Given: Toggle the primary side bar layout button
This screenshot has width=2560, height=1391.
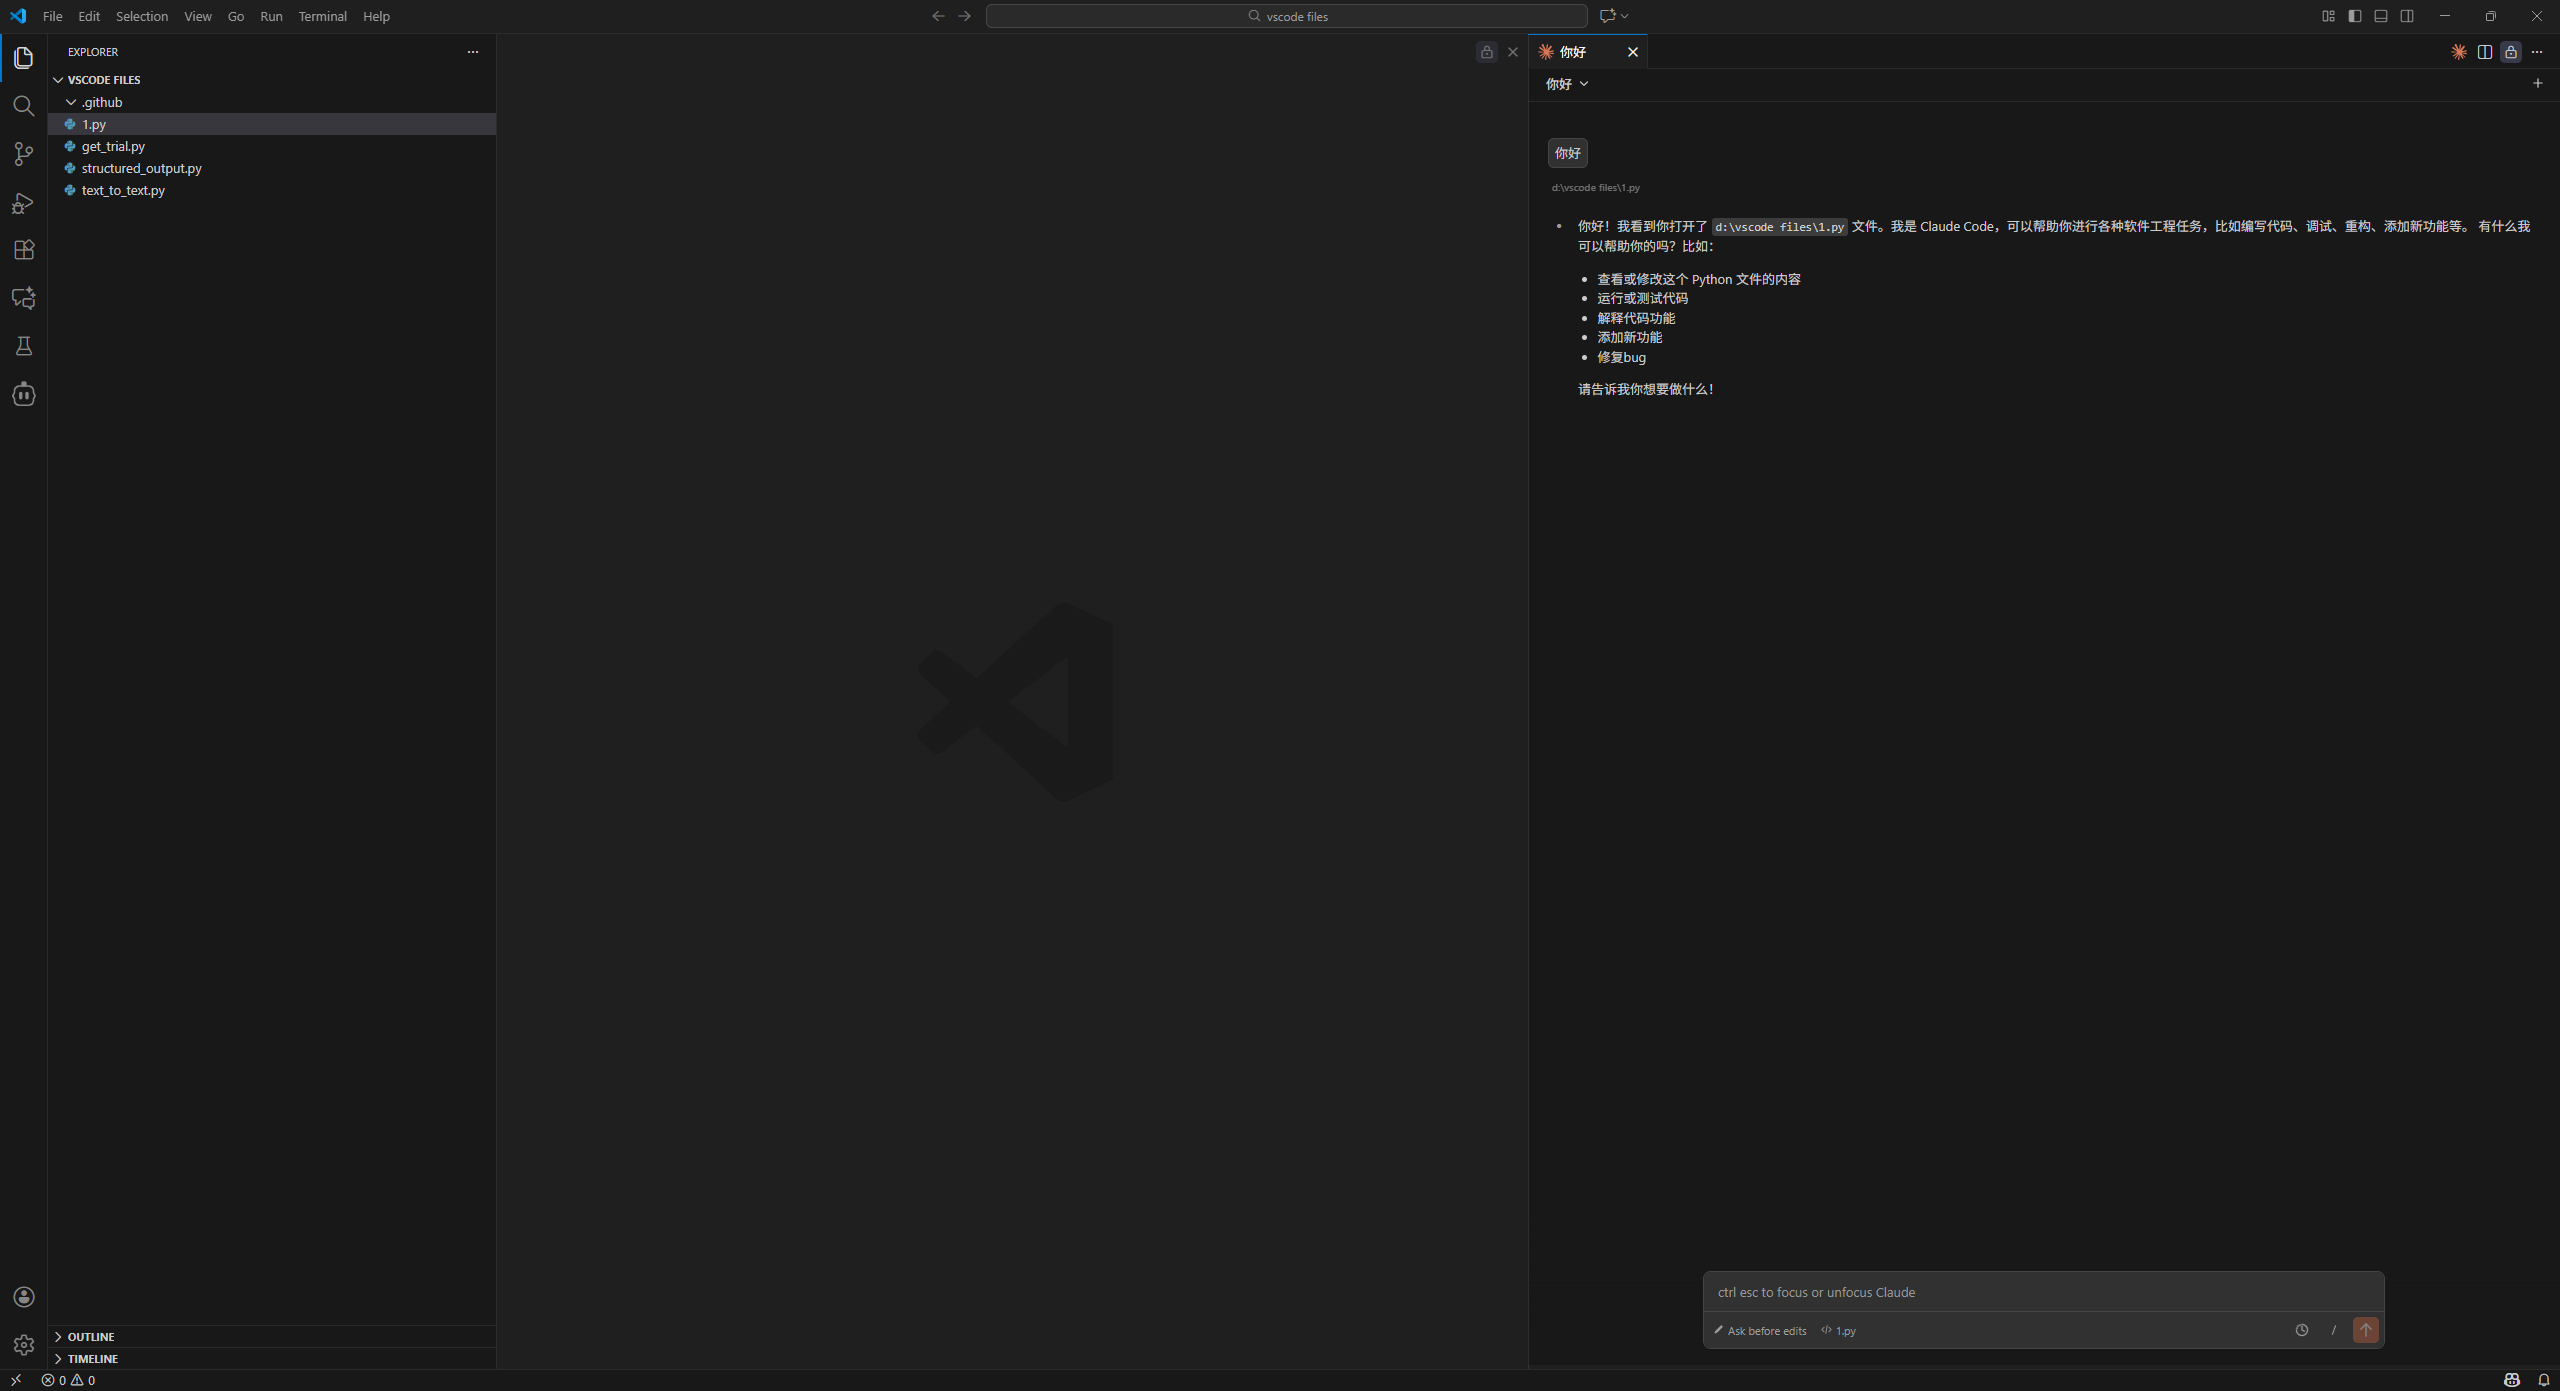Looking at the screenshot, I should pyautogui.click(x=2355, y=16).
